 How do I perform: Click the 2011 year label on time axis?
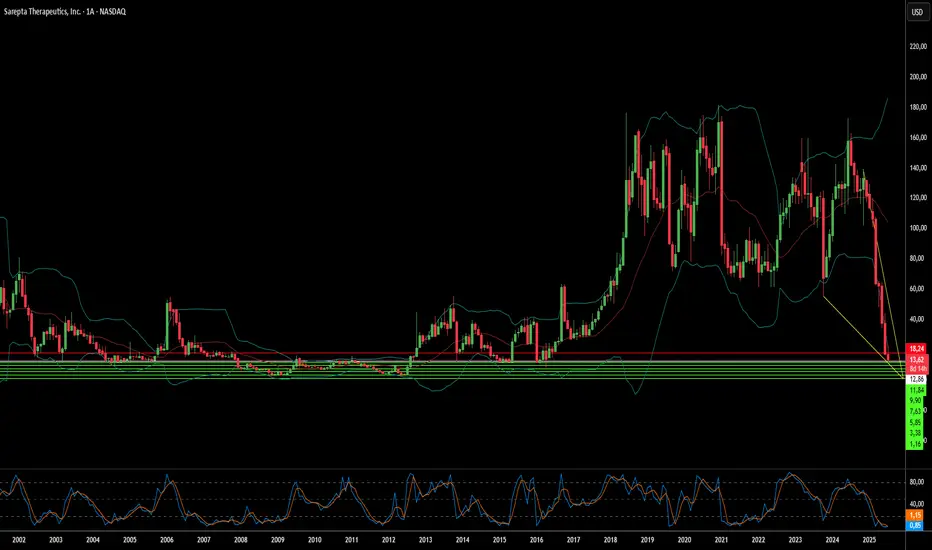click(x=351, y=540)
